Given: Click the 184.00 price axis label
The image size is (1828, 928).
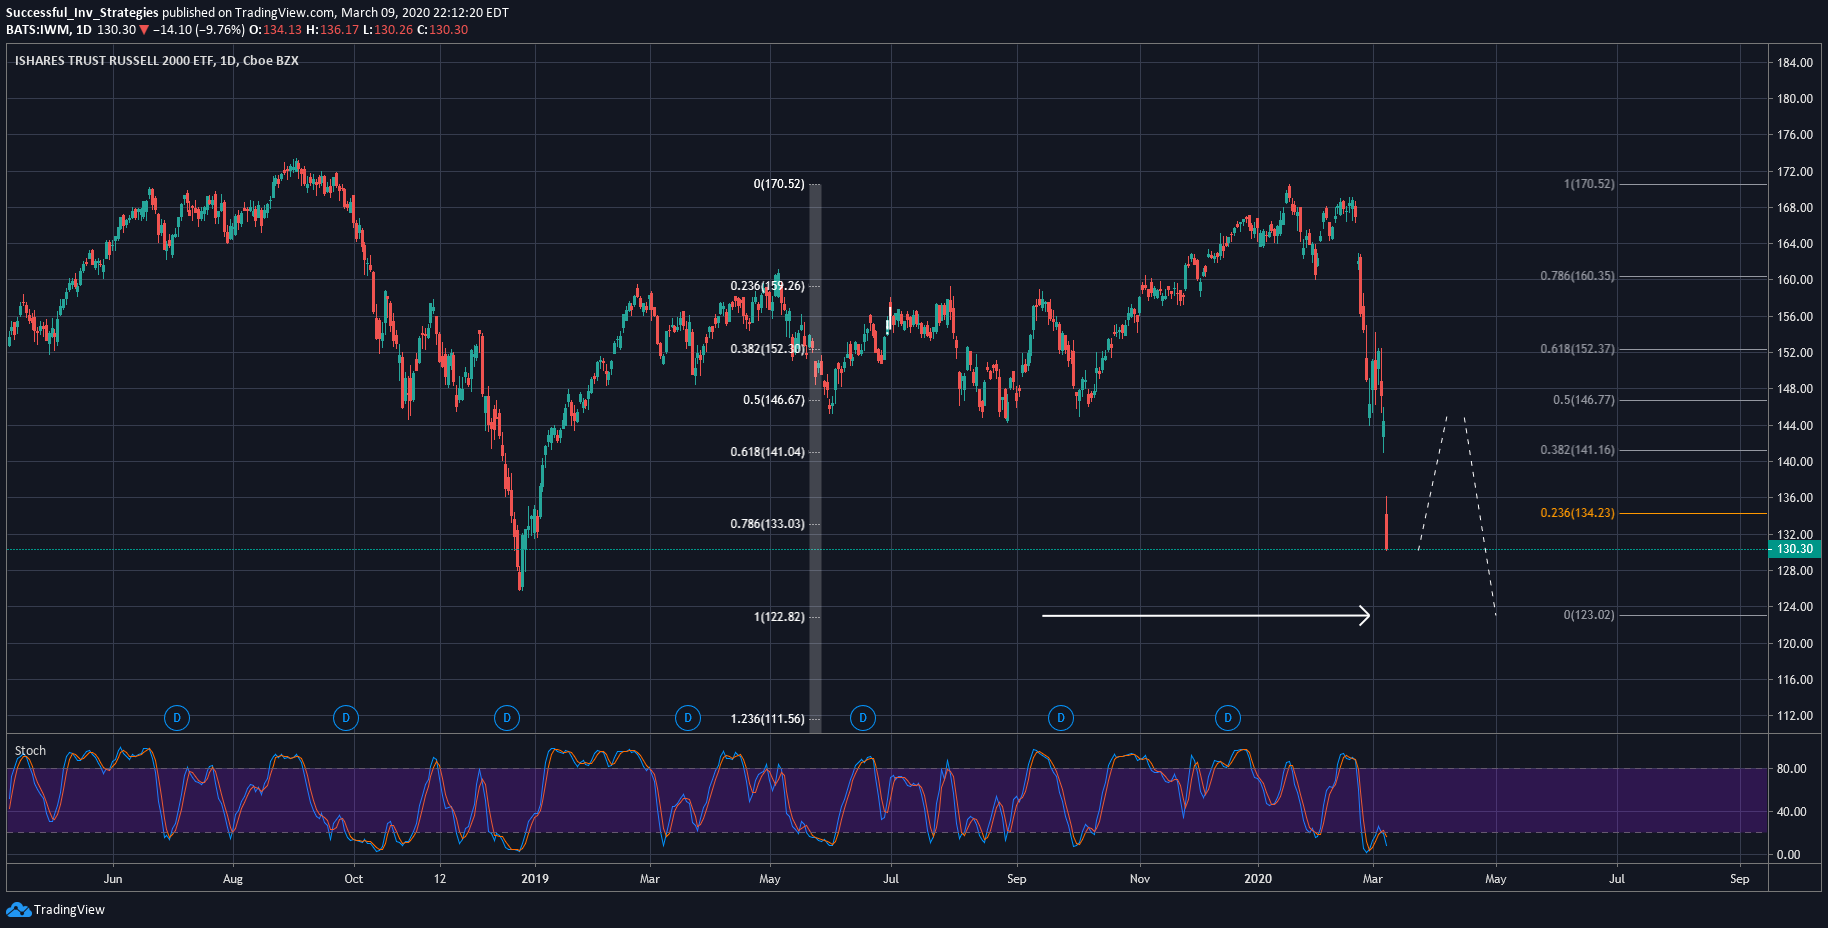Looking at the screenshot, I should point(1795,63).
